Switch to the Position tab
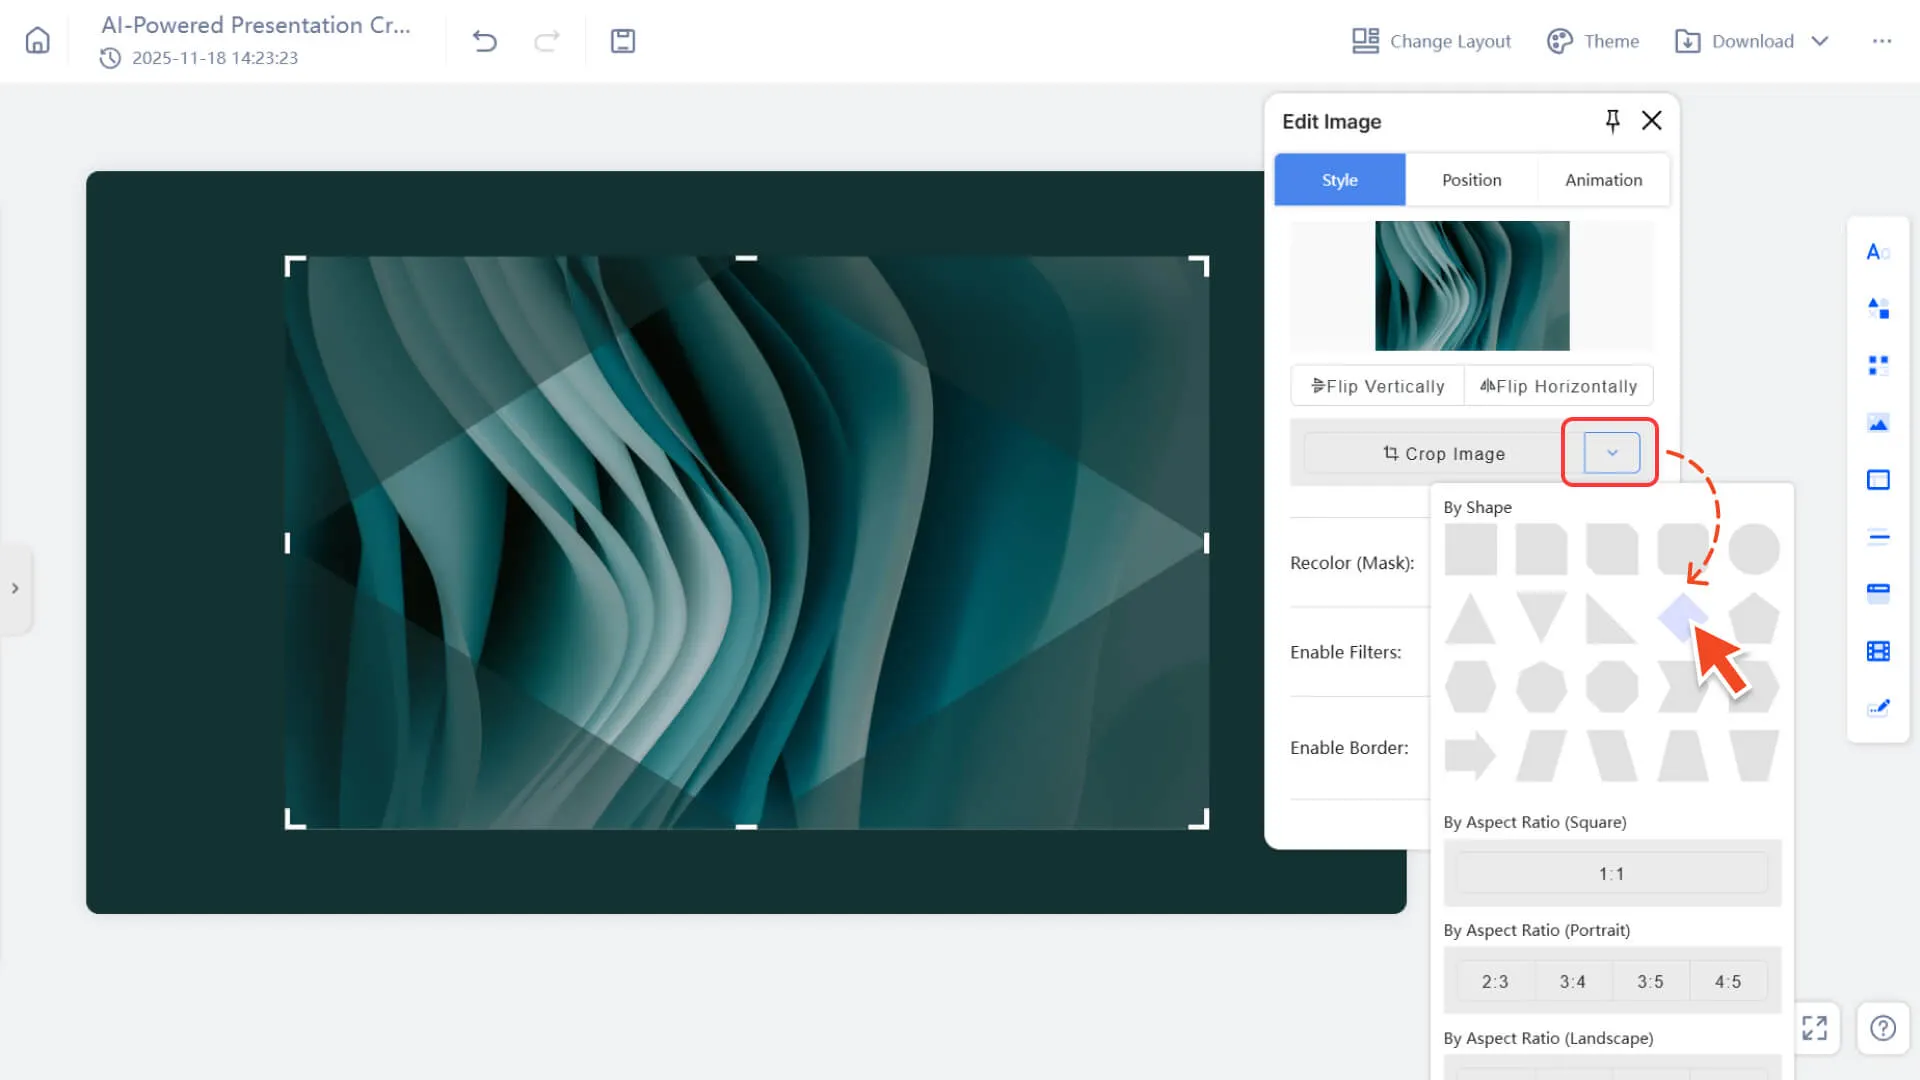Image resolution: width=1920 pixels, height=1080 pixels. point(1472,180)
